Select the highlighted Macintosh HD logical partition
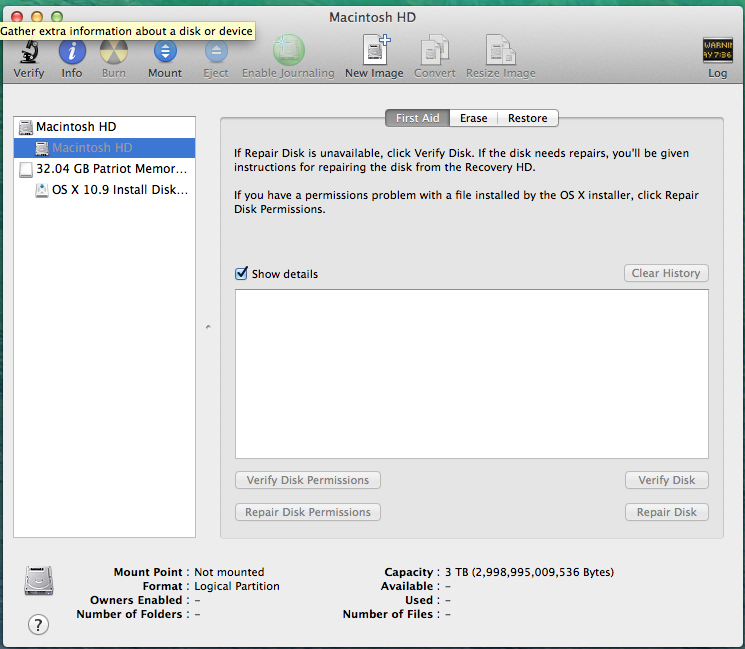This screenshot has height=649, width=745. [105, 148]
